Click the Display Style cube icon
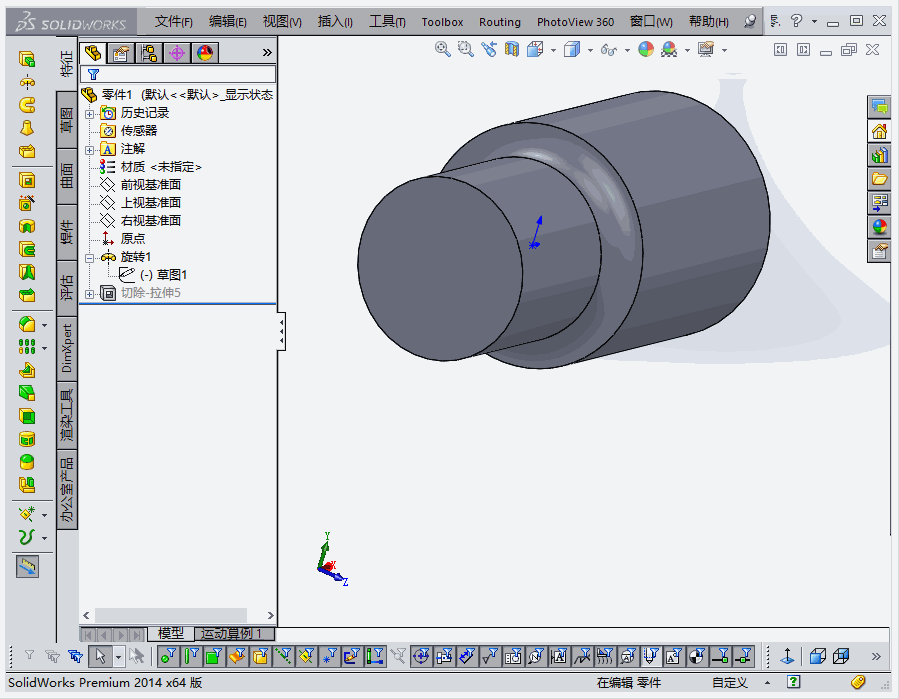 tap(572, 49)
